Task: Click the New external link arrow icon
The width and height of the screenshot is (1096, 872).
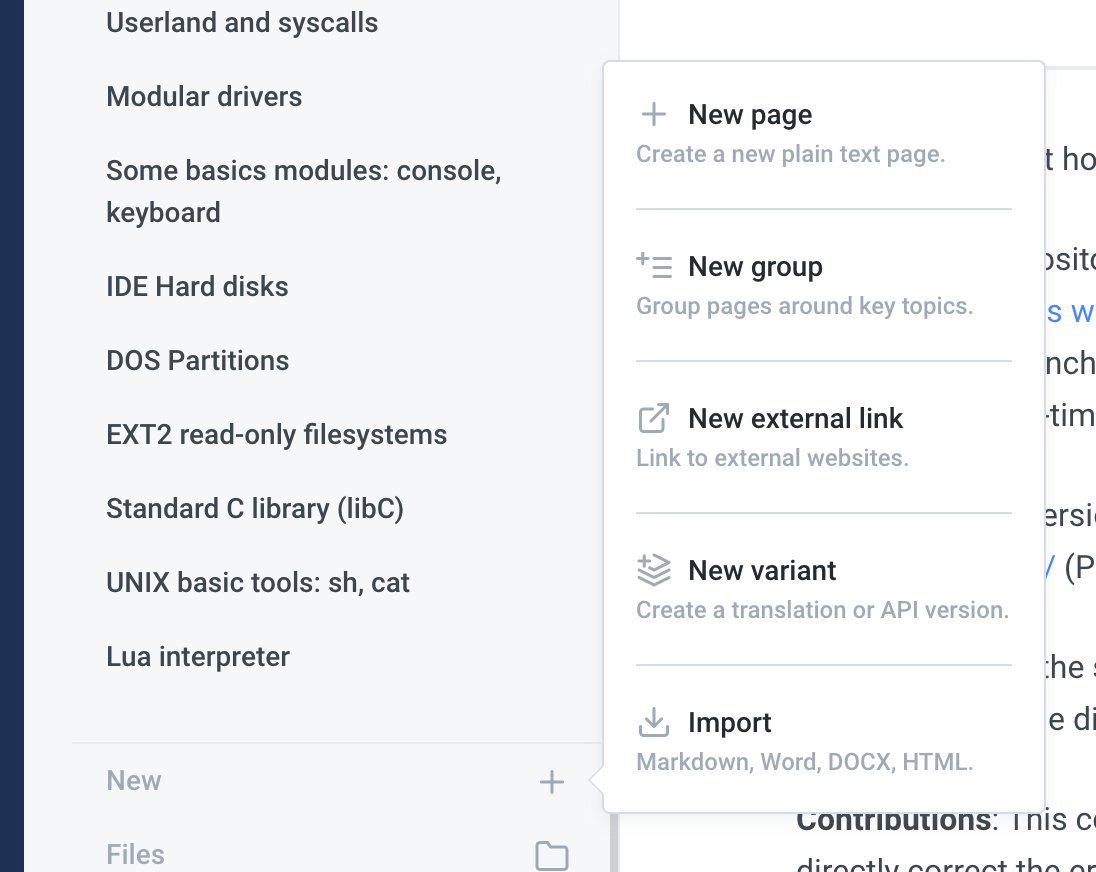Action: [654, 418]
